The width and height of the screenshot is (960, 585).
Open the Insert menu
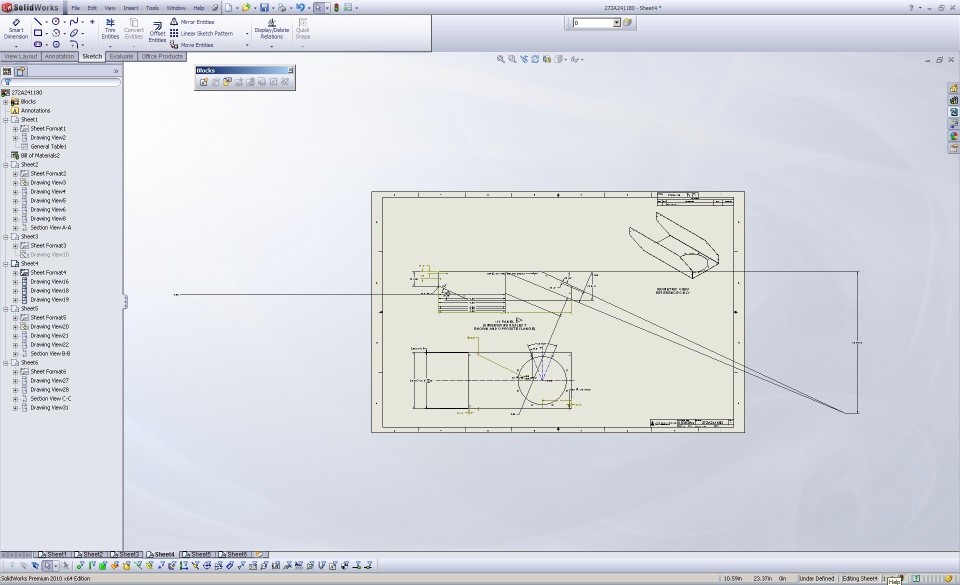point(131,8)
